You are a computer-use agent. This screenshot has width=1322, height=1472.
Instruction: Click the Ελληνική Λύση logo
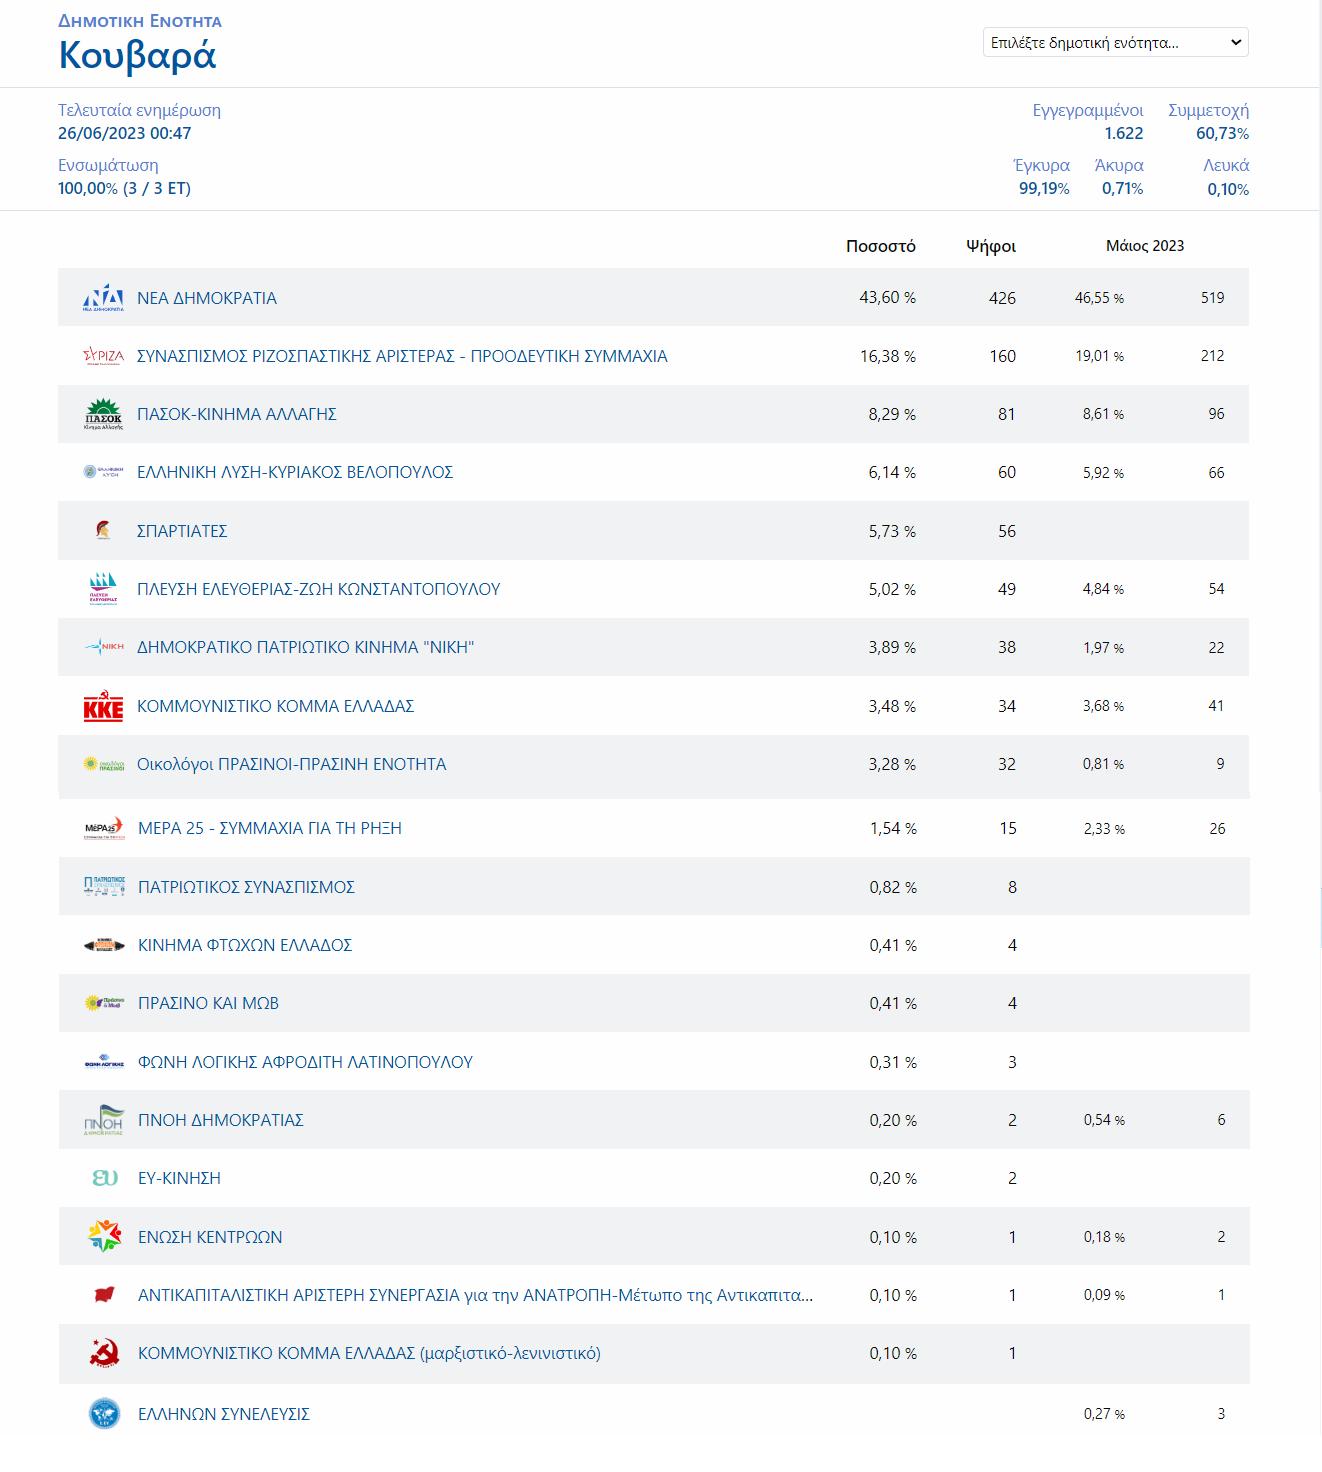[x=103, y=472]
